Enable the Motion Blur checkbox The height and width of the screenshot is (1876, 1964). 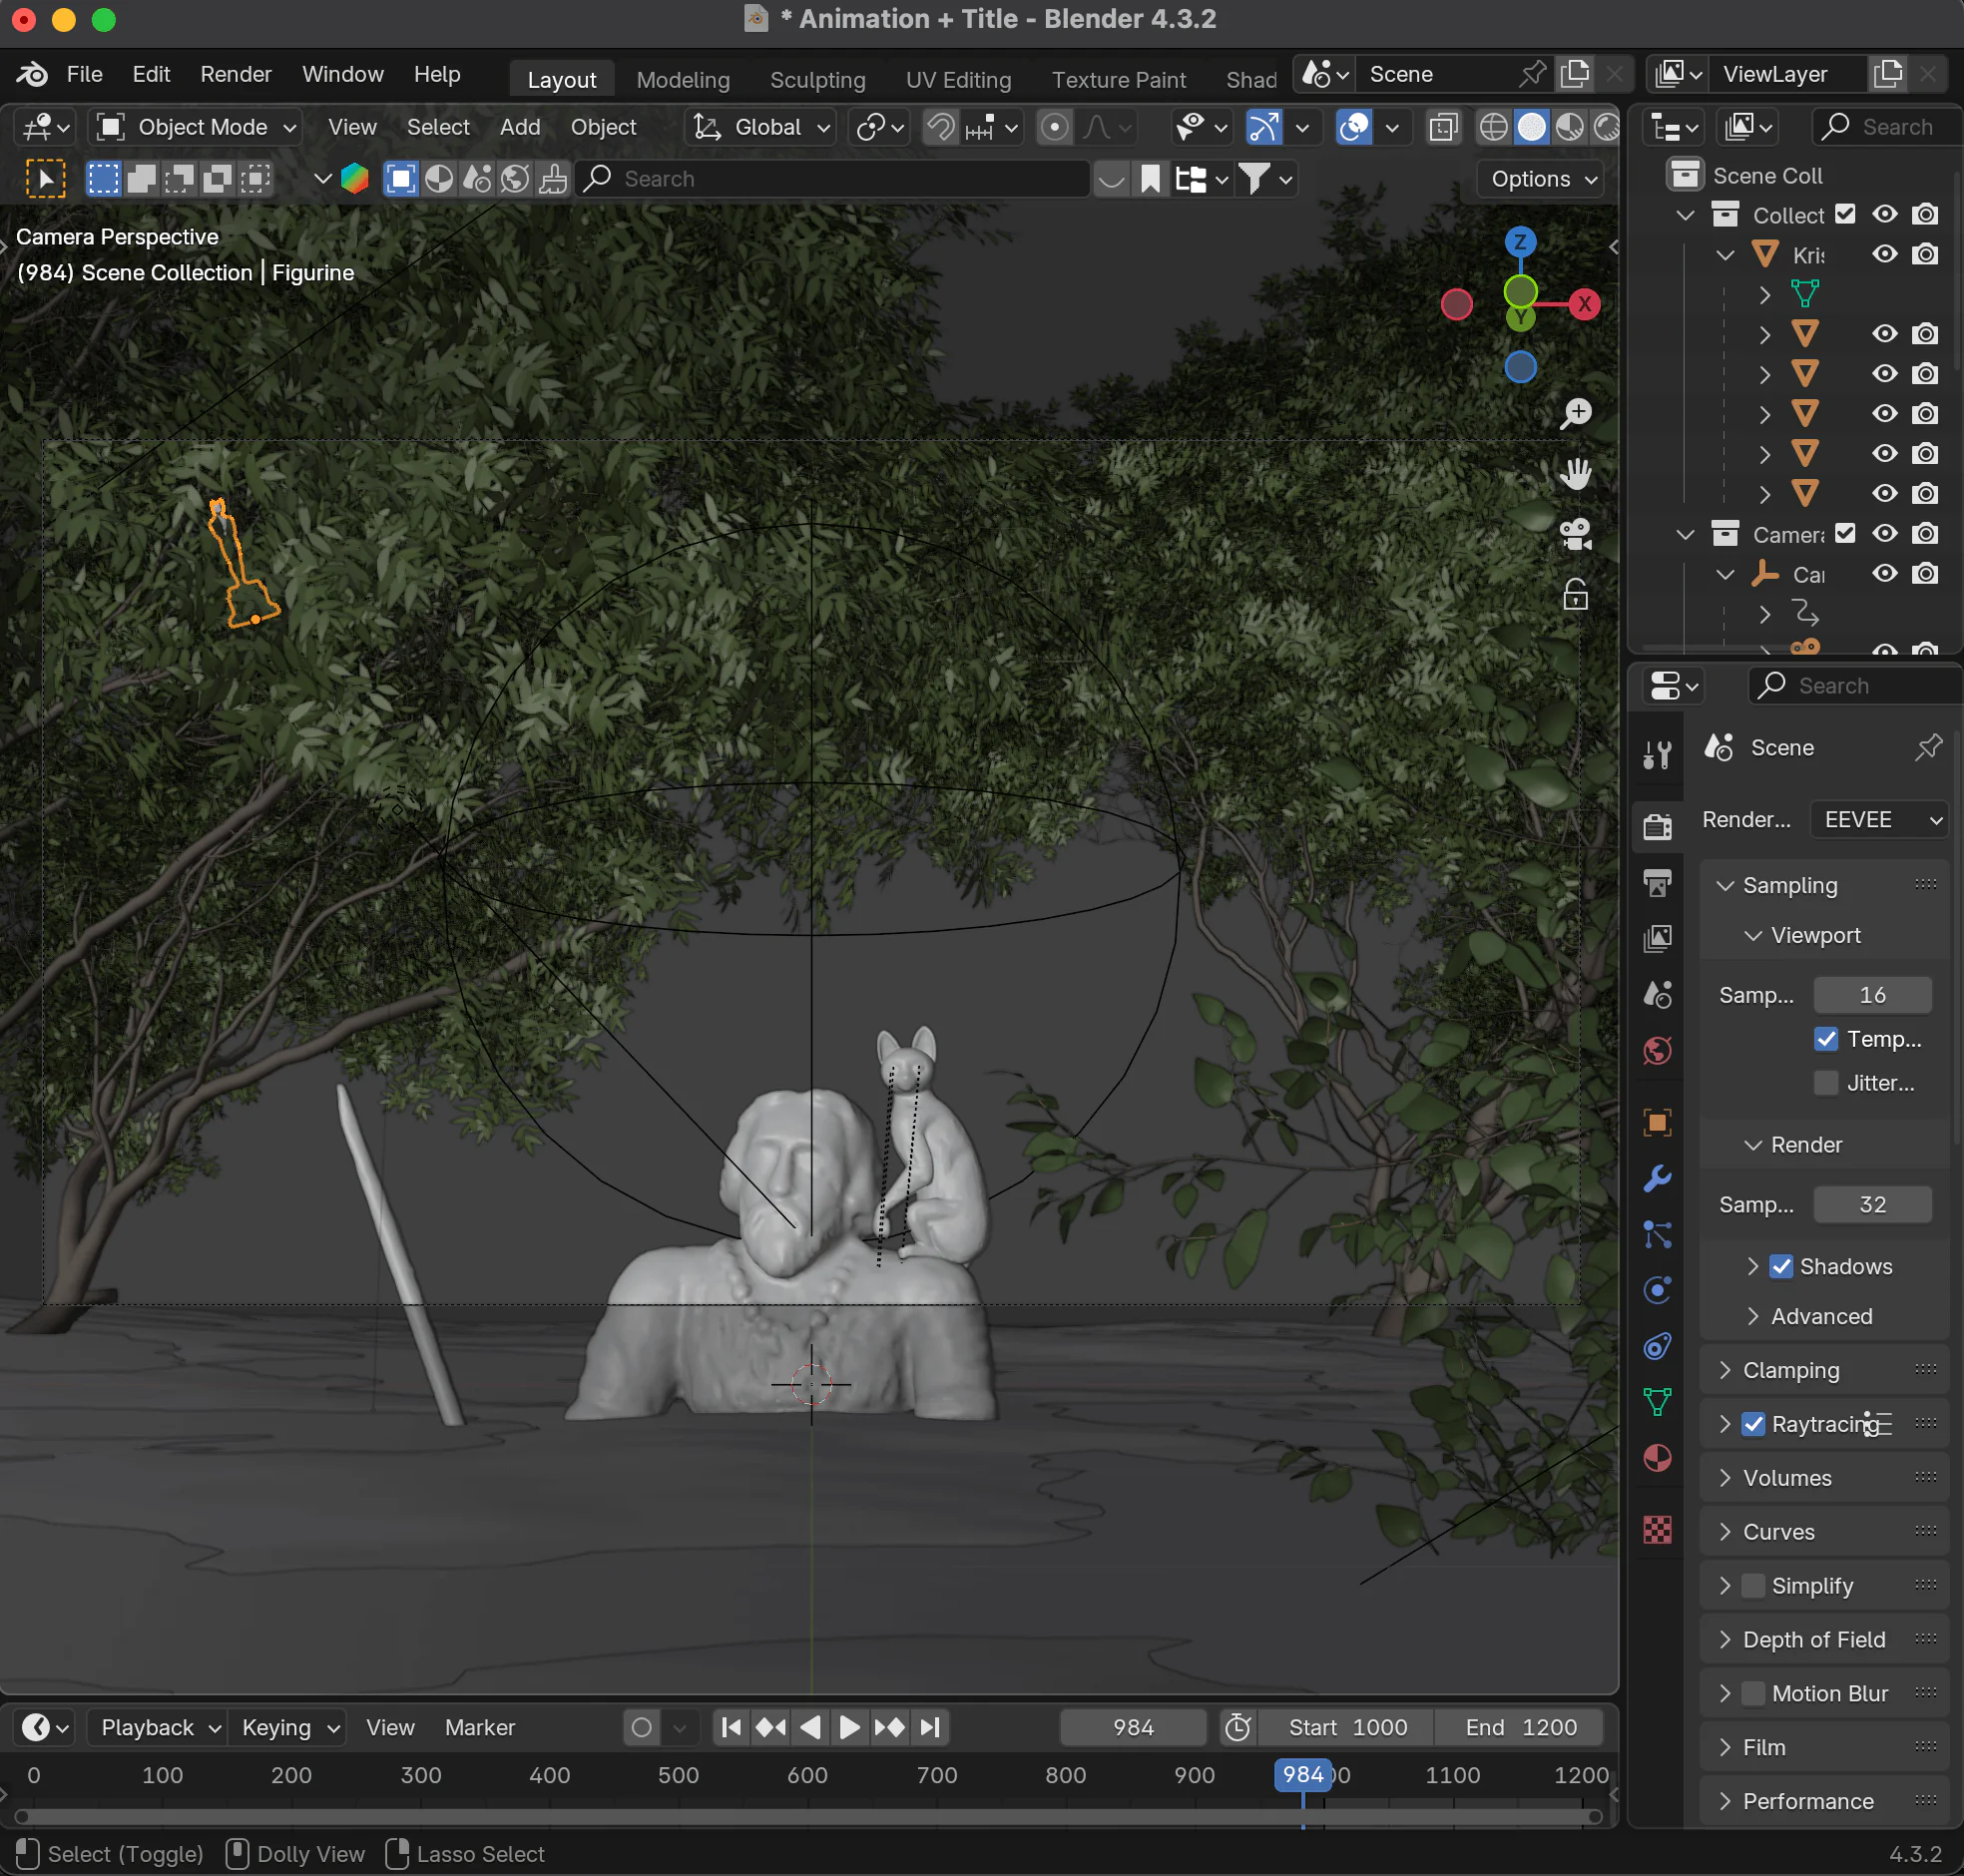click(x=1753, y=1693)
